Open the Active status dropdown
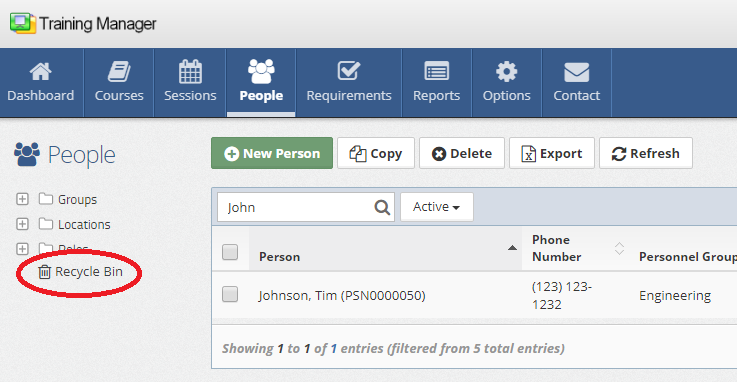737x382 pixels. coord(437,207)
